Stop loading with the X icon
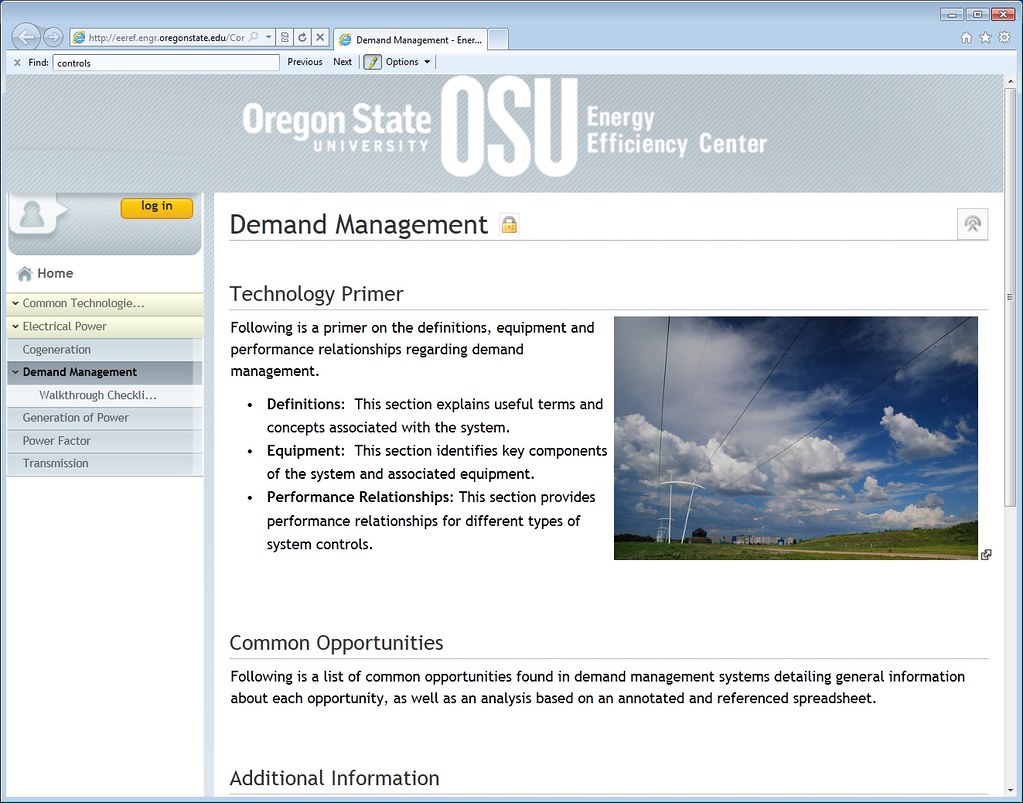 pyautogui.click(x=320, y=38)
